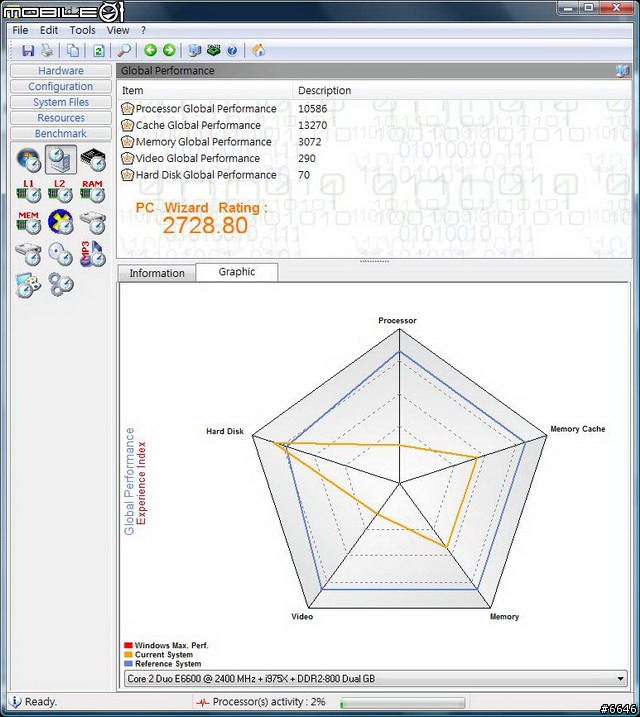
Task: Click red Windows Max. Perf. legend swatch
Action: [128, 645]
